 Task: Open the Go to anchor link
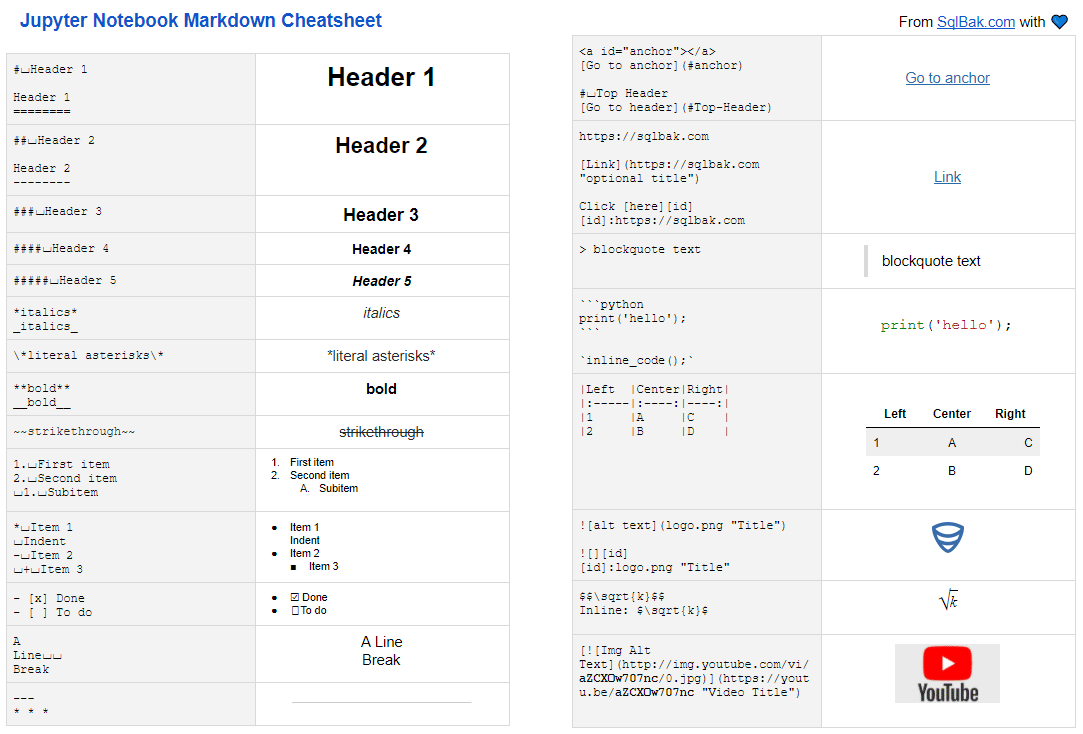click(x=947, y=77)
